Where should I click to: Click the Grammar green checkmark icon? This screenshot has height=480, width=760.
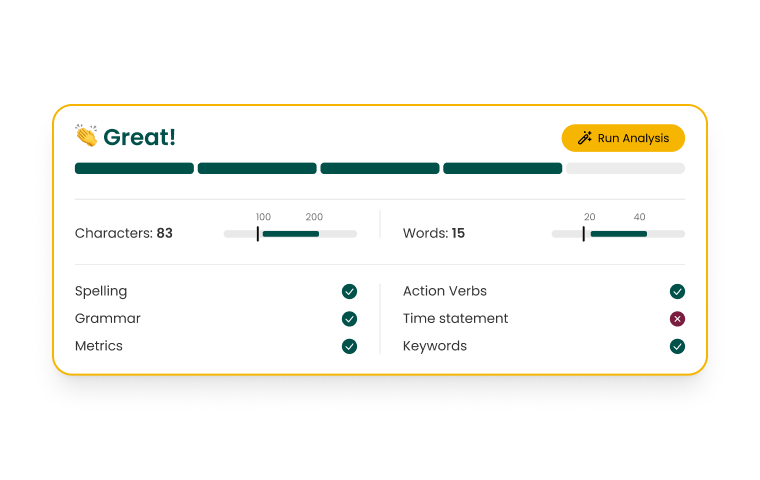[x=349, y=319]
